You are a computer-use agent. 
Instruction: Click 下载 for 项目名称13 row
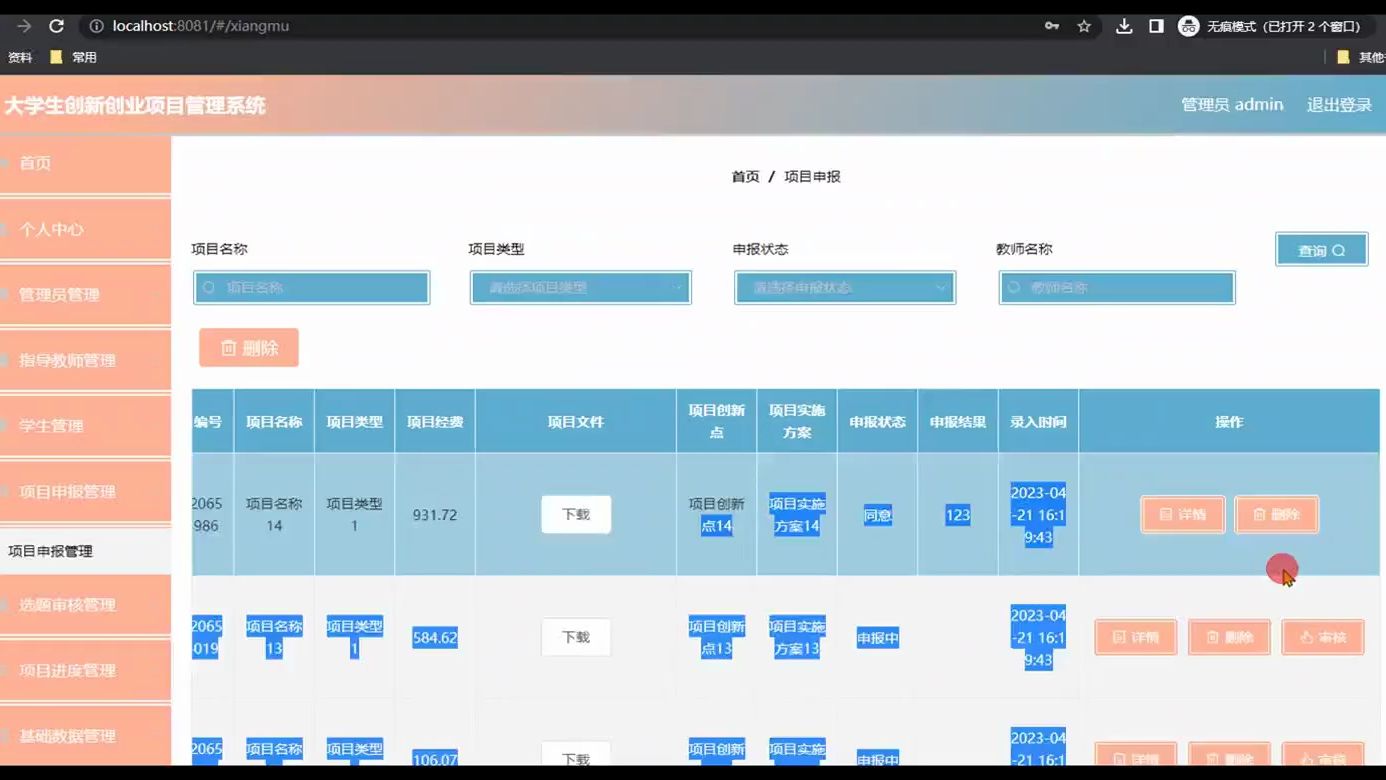tap(576, 637)
